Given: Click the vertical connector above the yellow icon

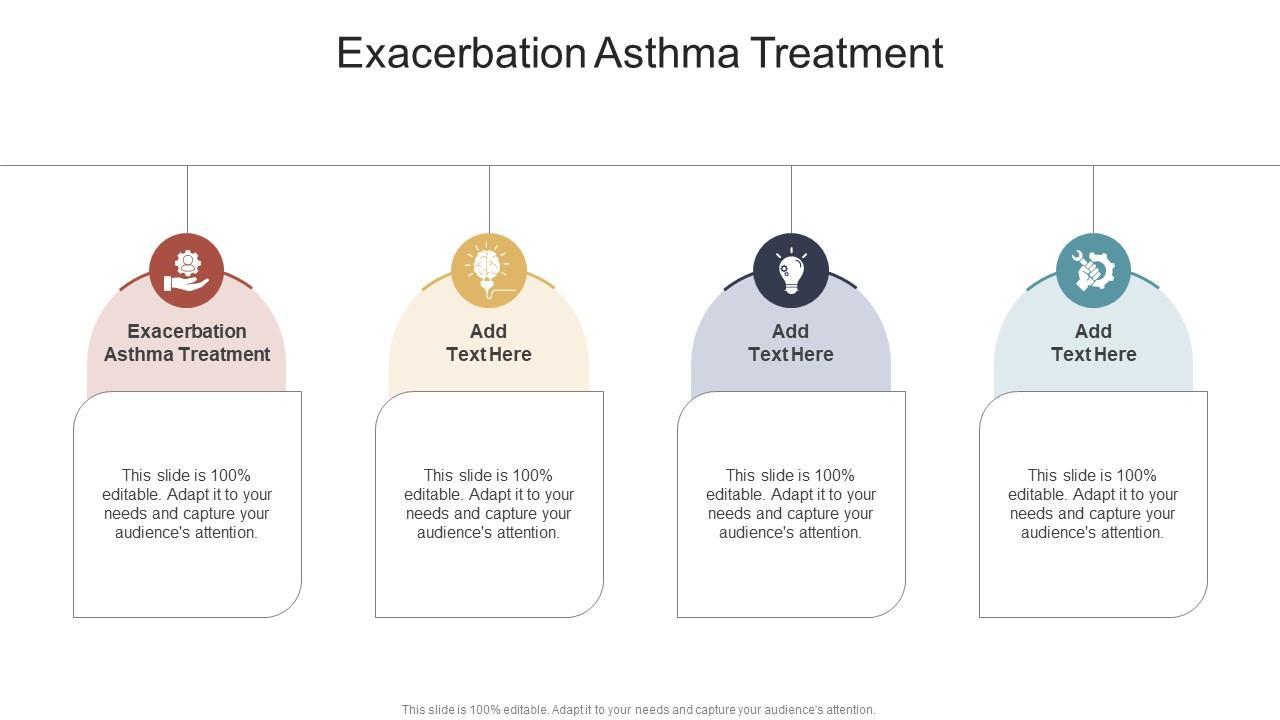Looking at the screenshot, I should click(x=489, y=199).
